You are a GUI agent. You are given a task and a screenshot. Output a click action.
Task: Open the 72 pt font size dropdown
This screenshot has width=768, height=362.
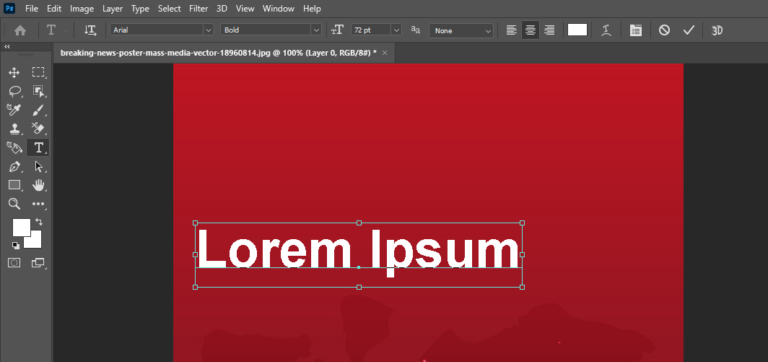pos(397,30)
